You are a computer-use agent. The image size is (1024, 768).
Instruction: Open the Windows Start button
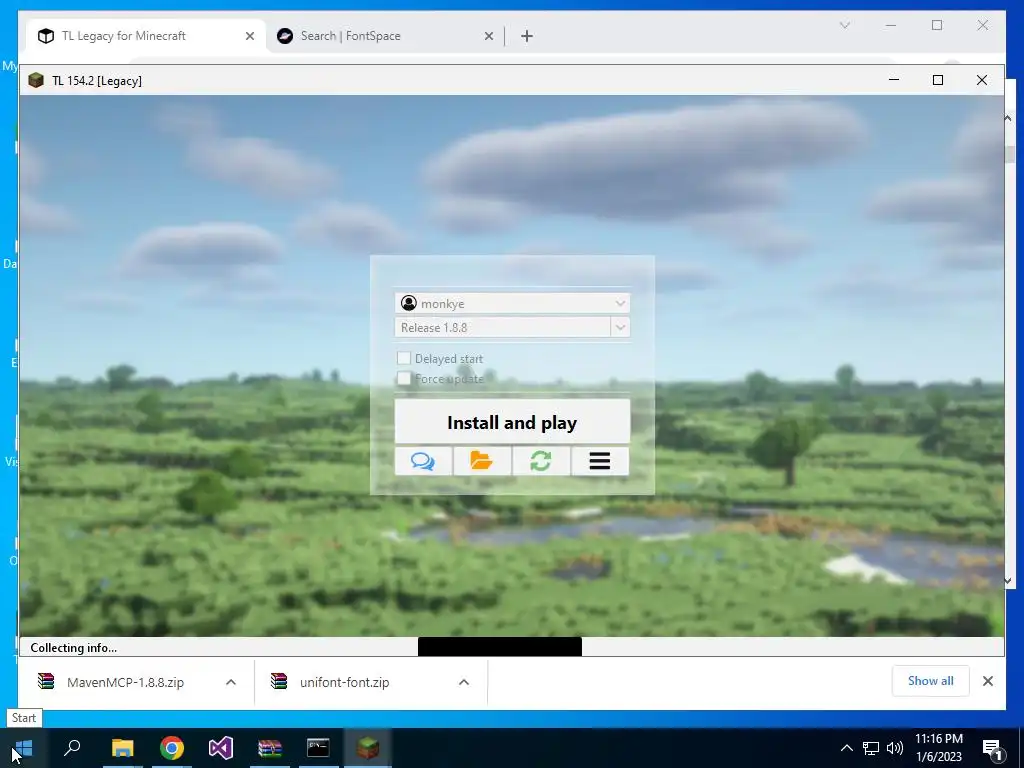[x=24, y=748]
